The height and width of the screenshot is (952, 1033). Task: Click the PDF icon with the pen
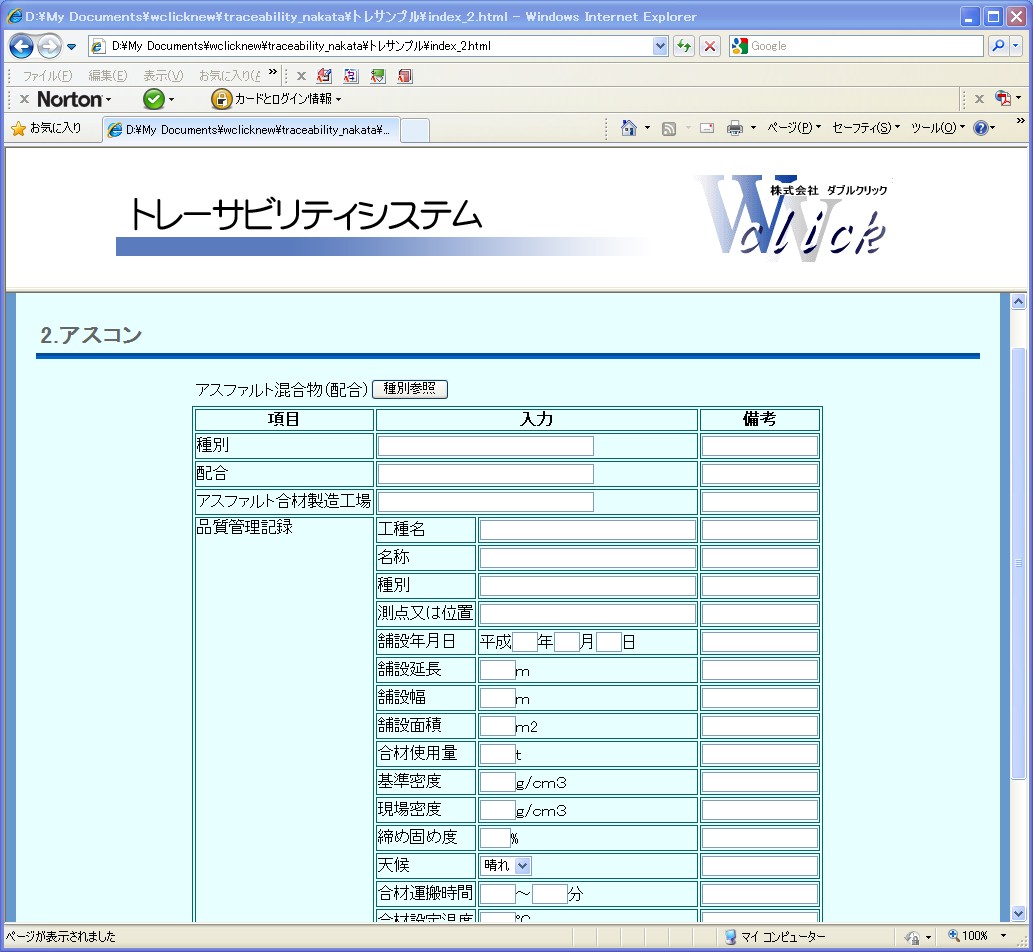click(324, 76)
